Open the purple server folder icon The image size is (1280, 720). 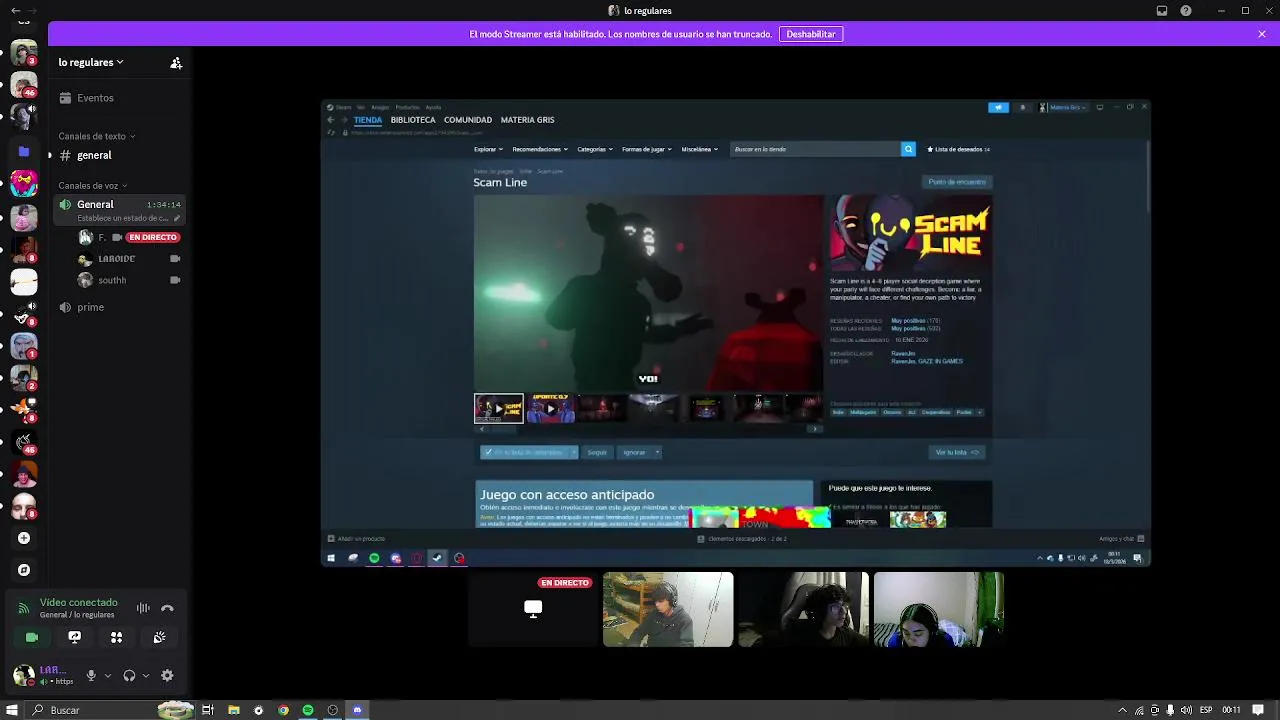[x=24, y=152]
